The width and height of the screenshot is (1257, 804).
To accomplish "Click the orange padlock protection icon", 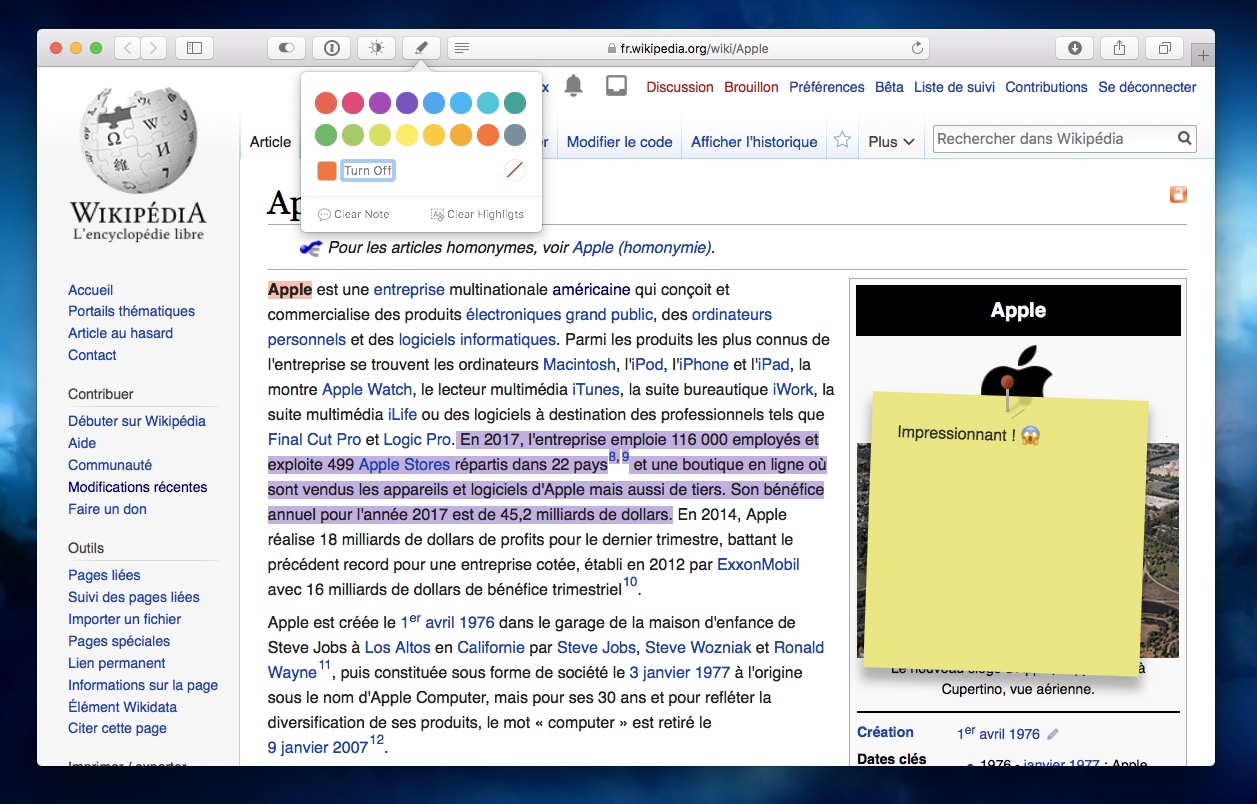I will [x=1178, y=194].
